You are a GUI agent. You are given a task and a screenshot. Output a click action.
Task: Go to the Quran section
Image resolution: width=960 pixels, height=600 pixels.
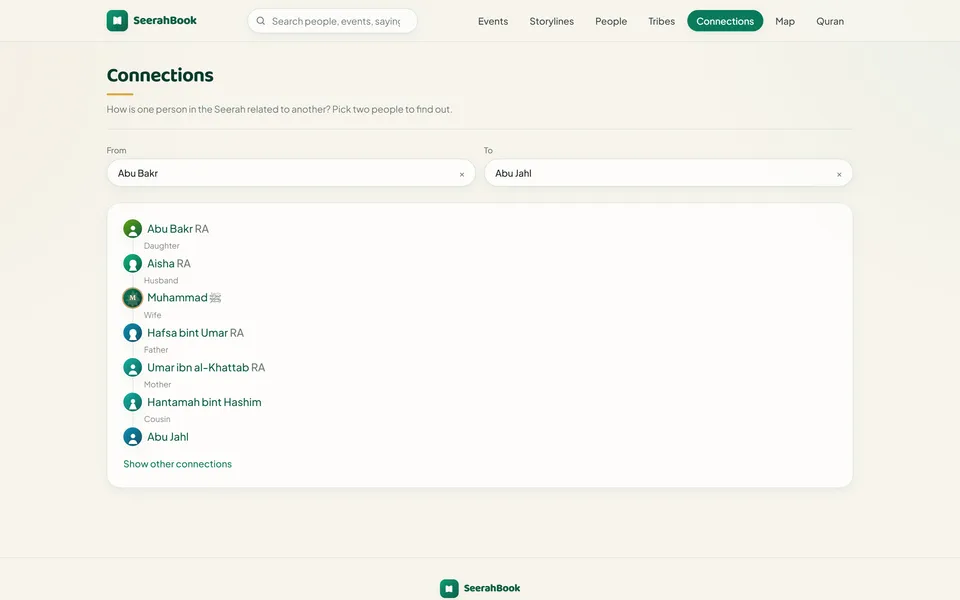click(x=830, y=21)
